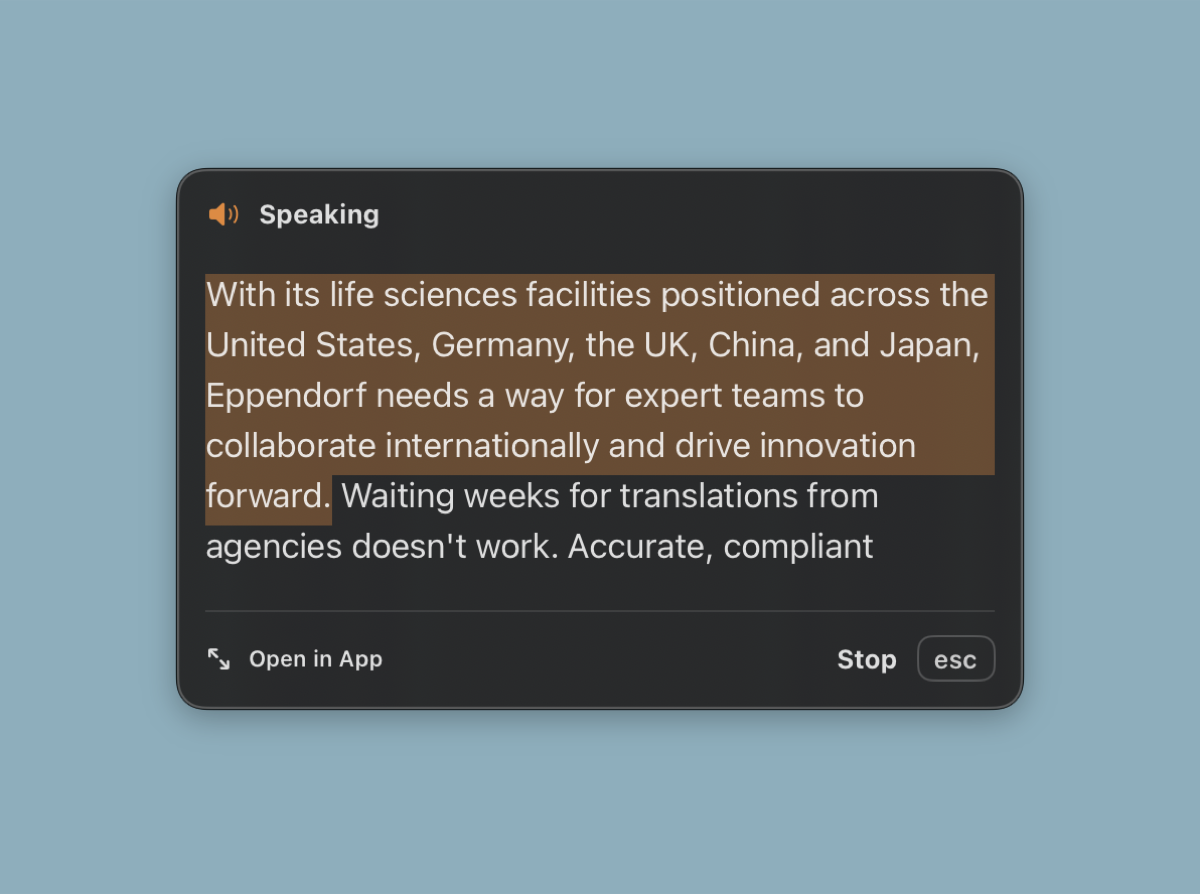This screenshot has width=1200, height=894.
Task: Click the sound waves on the speaker icon
Action: [233, 213]
